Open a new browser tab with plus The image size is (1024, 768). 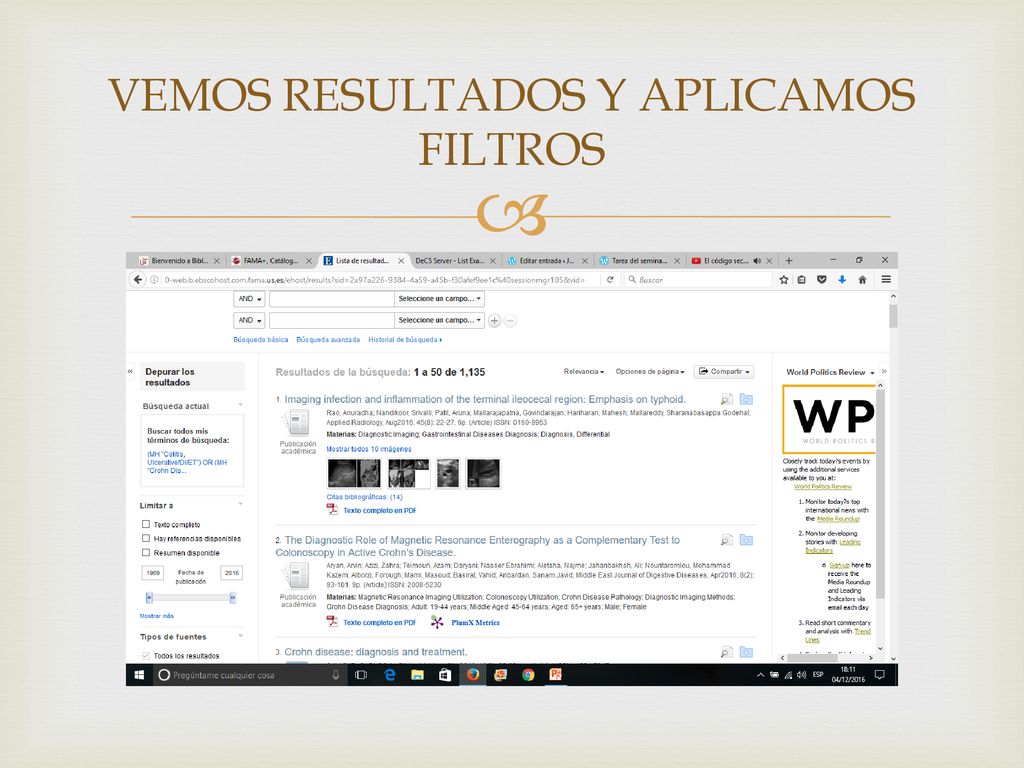click(x=789, y=261)
